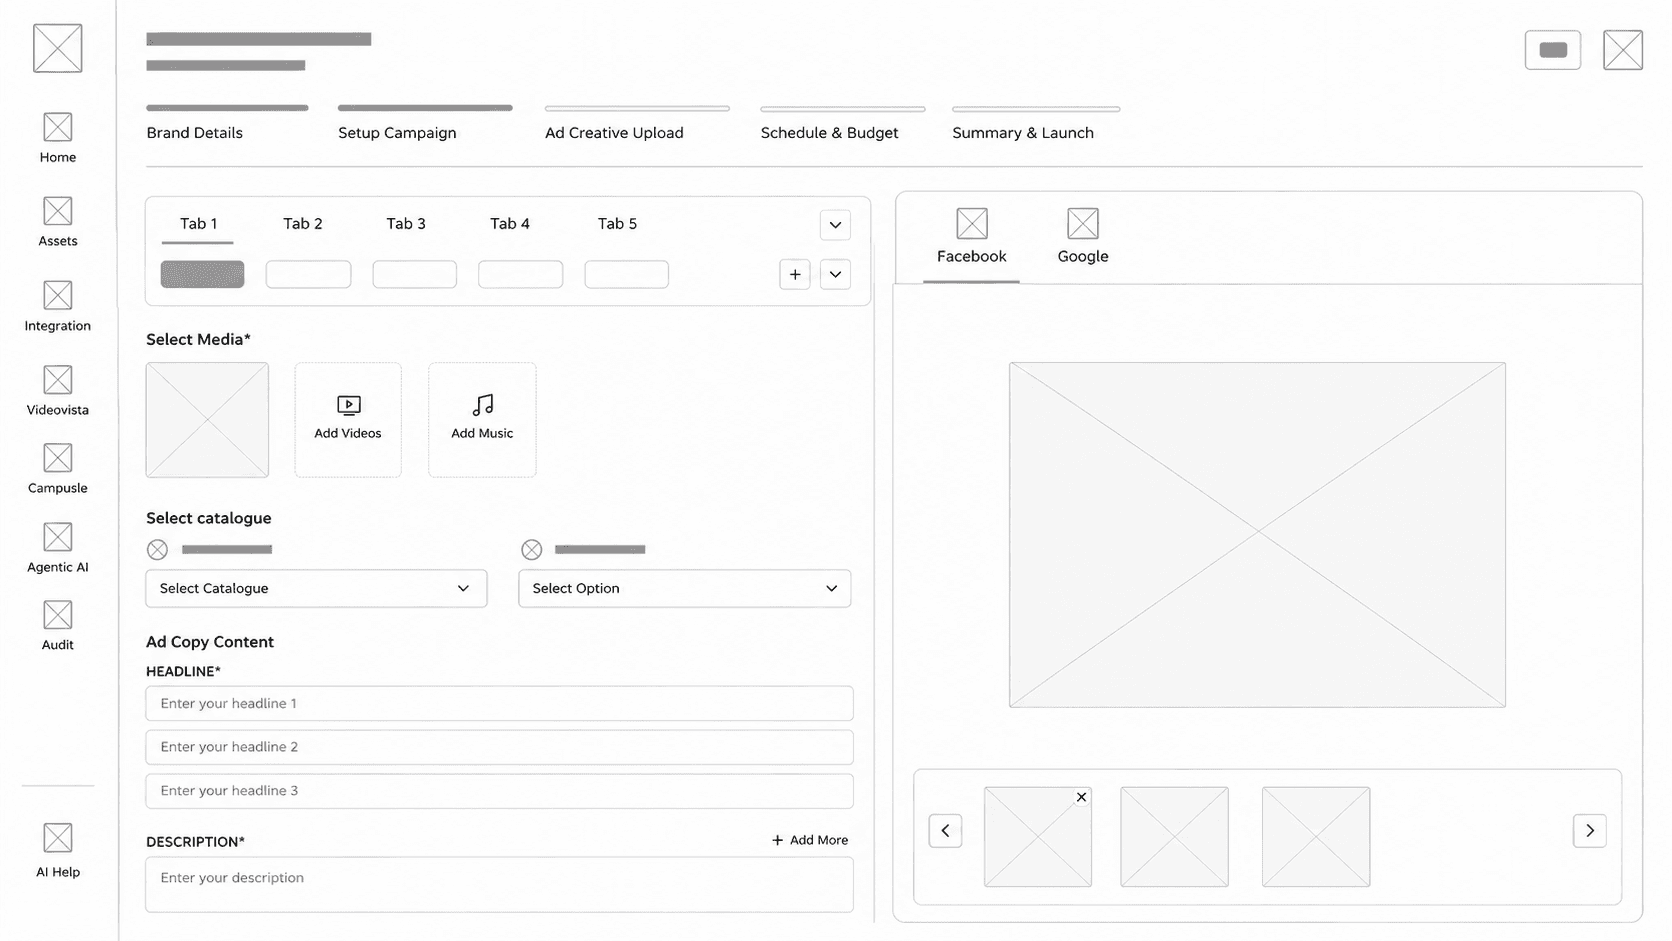Click the Facebook platform icon
This screenshot has width=1672, height=941.
pyautogui.click(x=972, y=223)
